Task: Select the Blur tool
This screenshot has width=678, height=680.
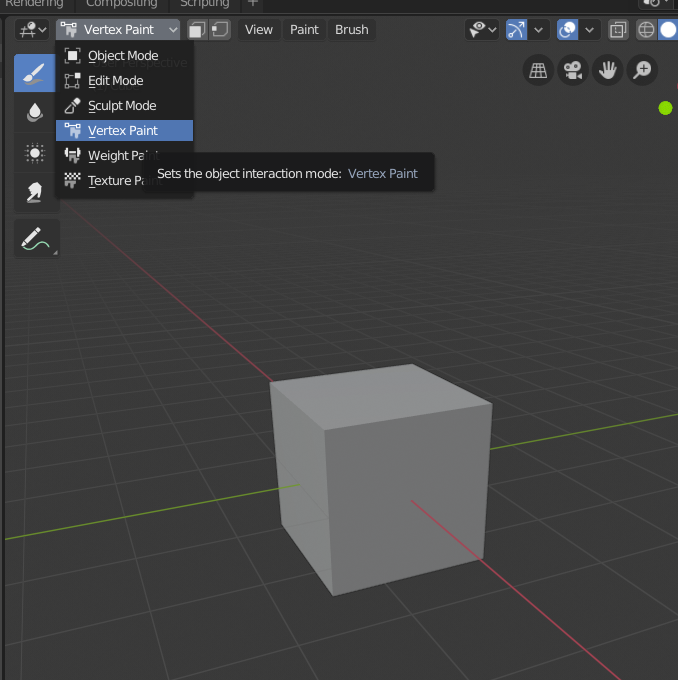Action: [35, 113]
